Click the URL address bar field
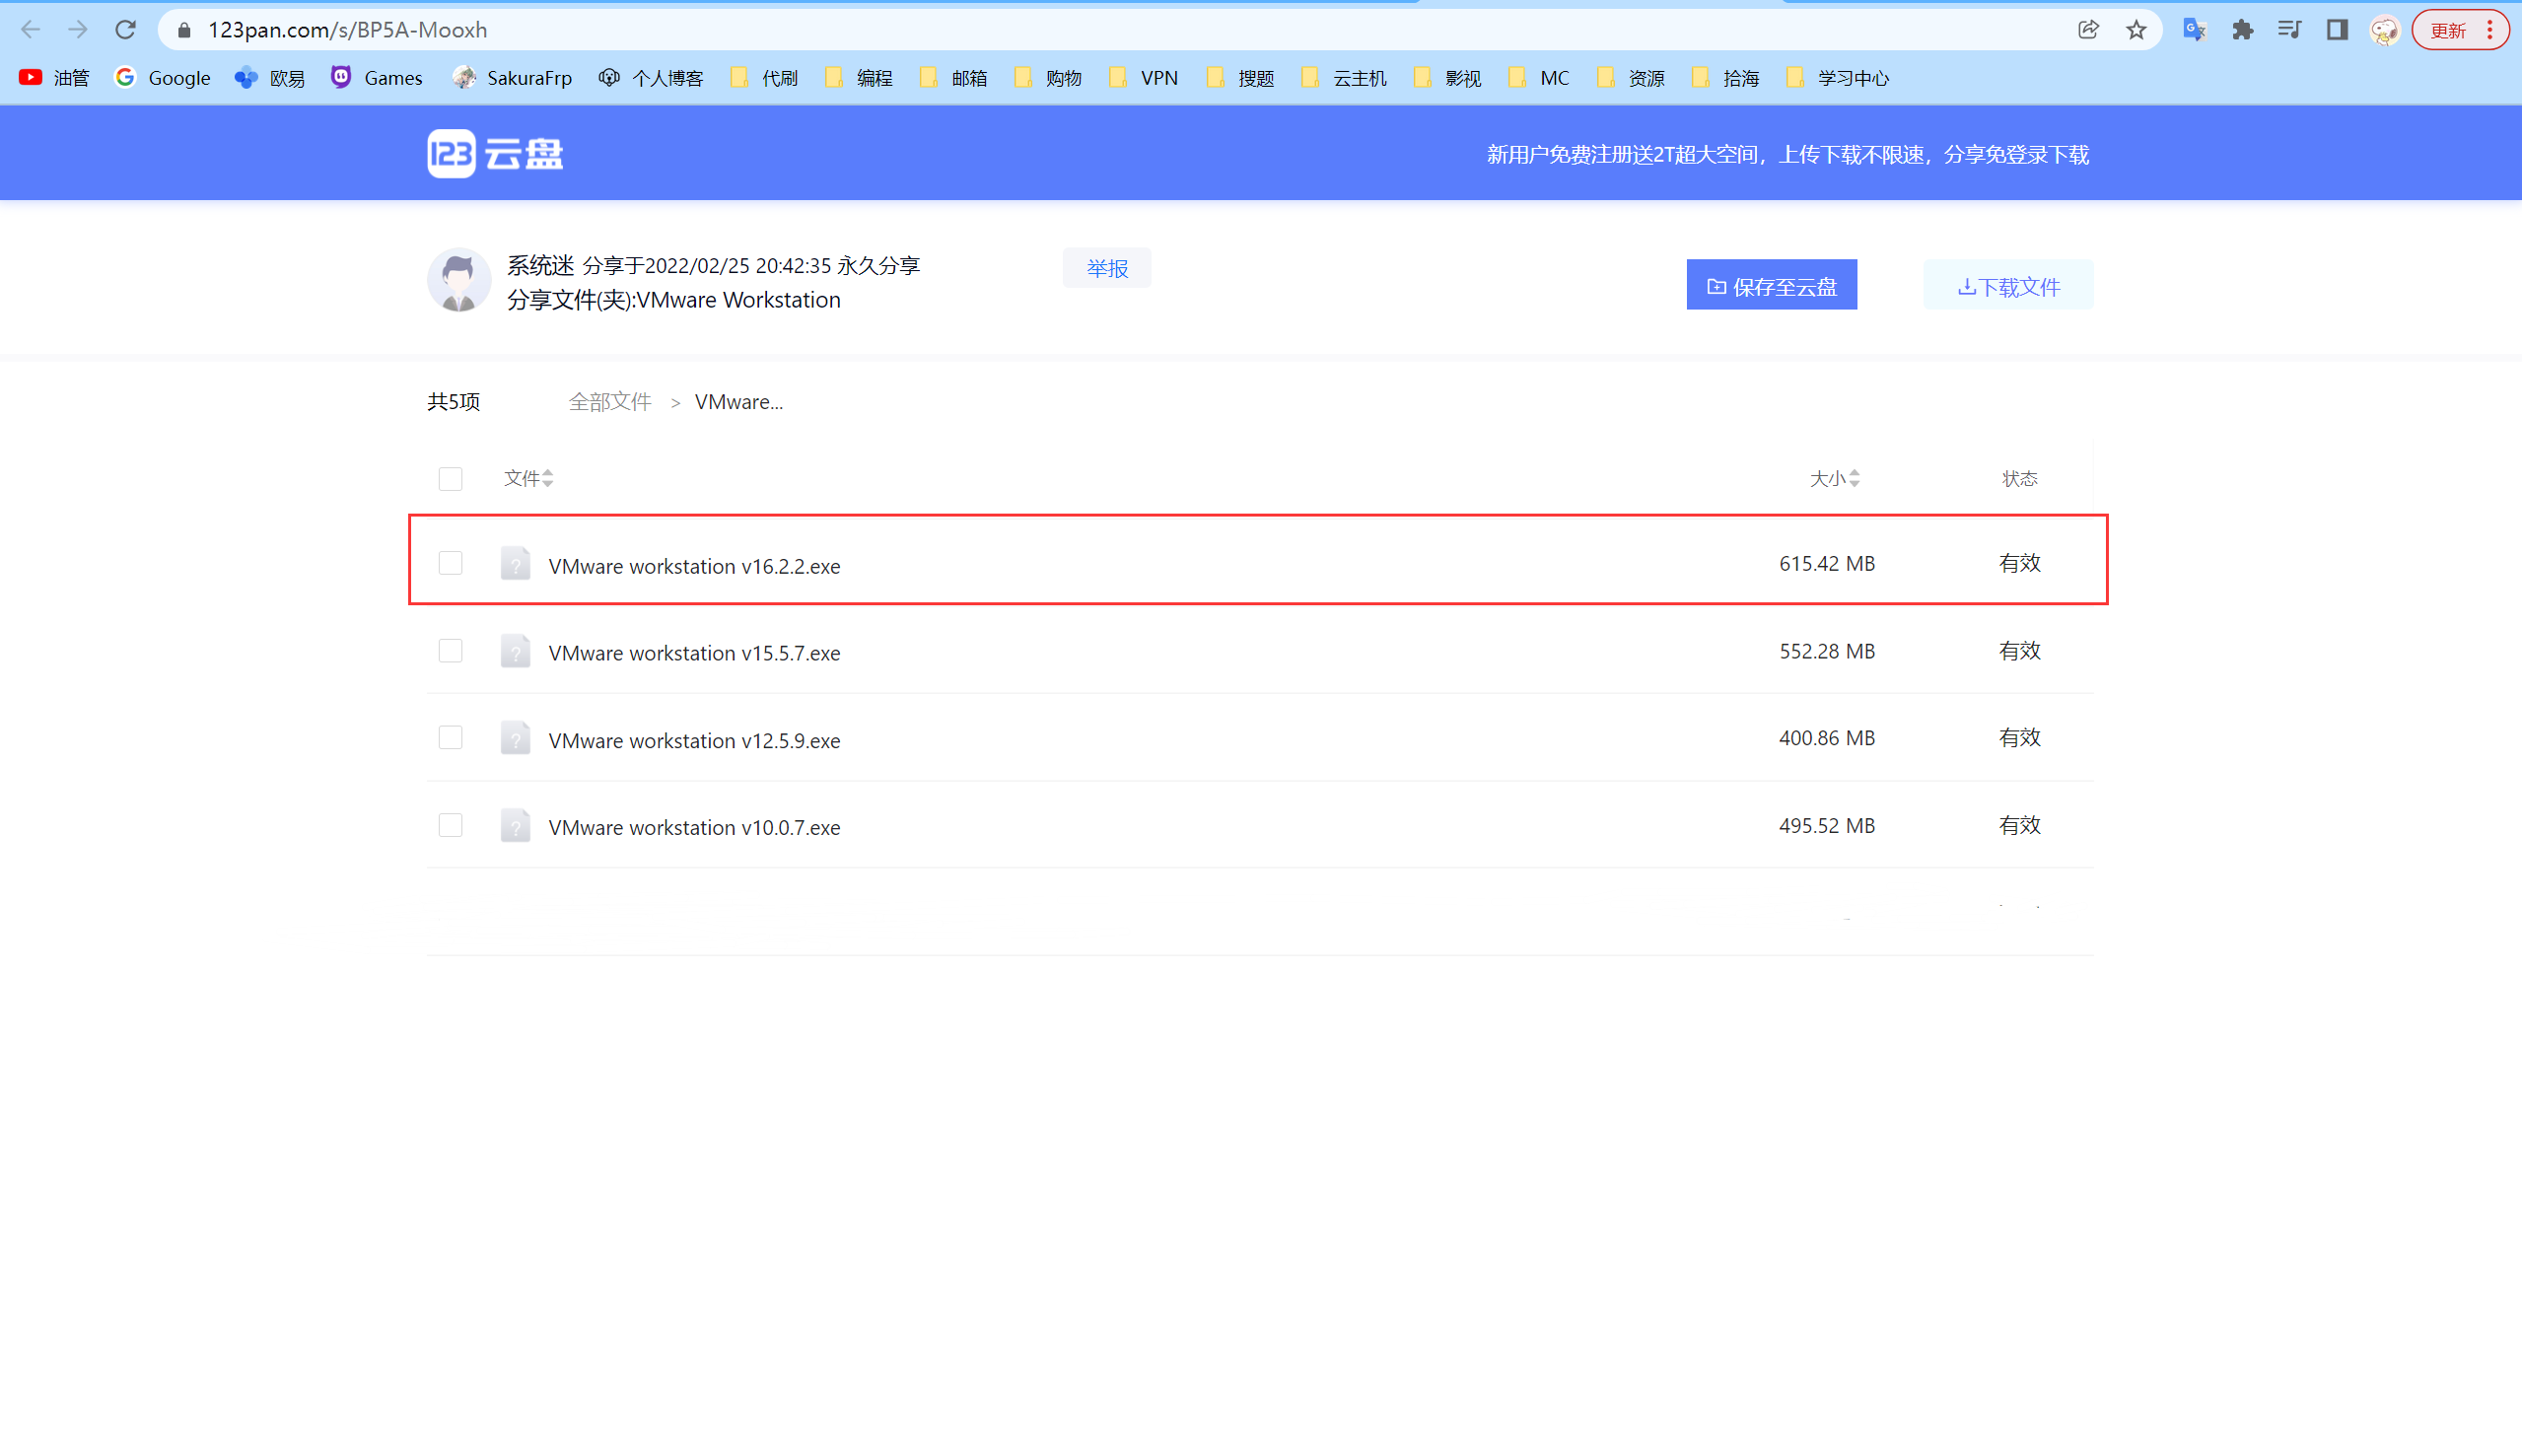Screen dimensions: 2522x1456 (x=1100, y=30)
